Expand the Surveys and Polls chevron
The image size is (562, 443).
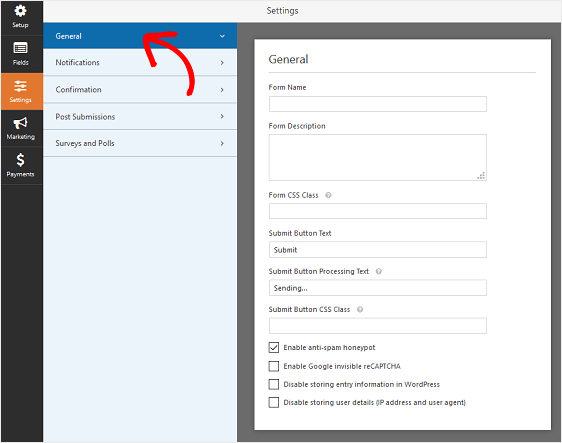tap(222, 143)
